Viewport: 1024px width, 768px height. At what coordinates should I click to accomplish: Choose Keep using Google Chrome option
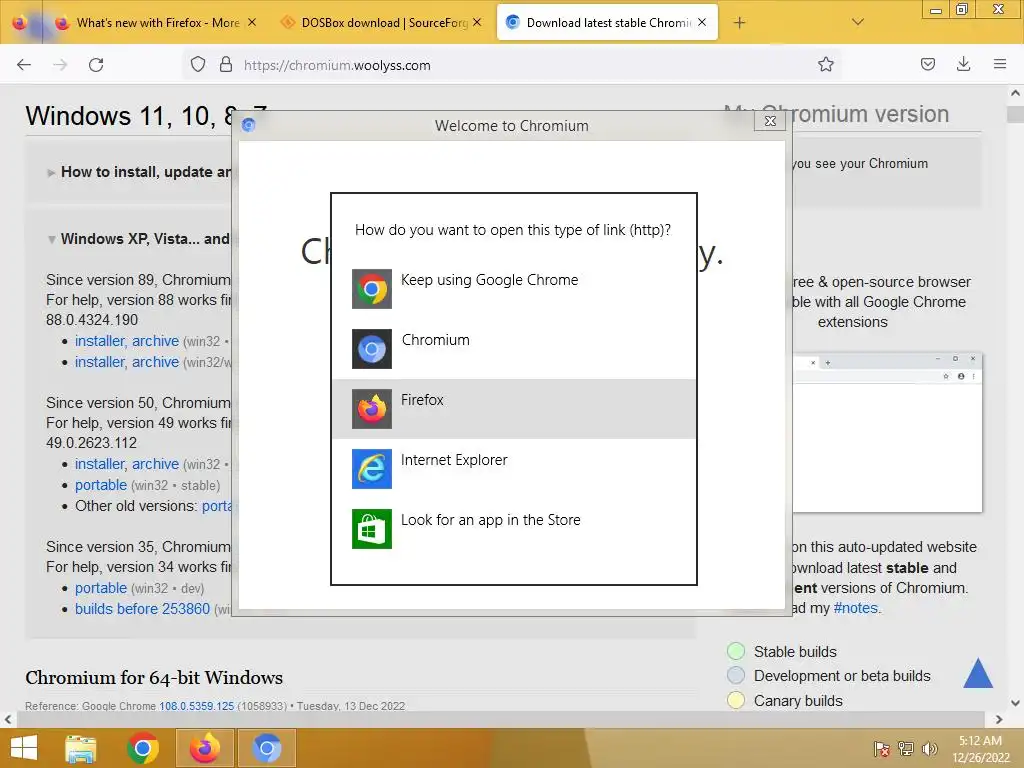[x=514, y=289]
